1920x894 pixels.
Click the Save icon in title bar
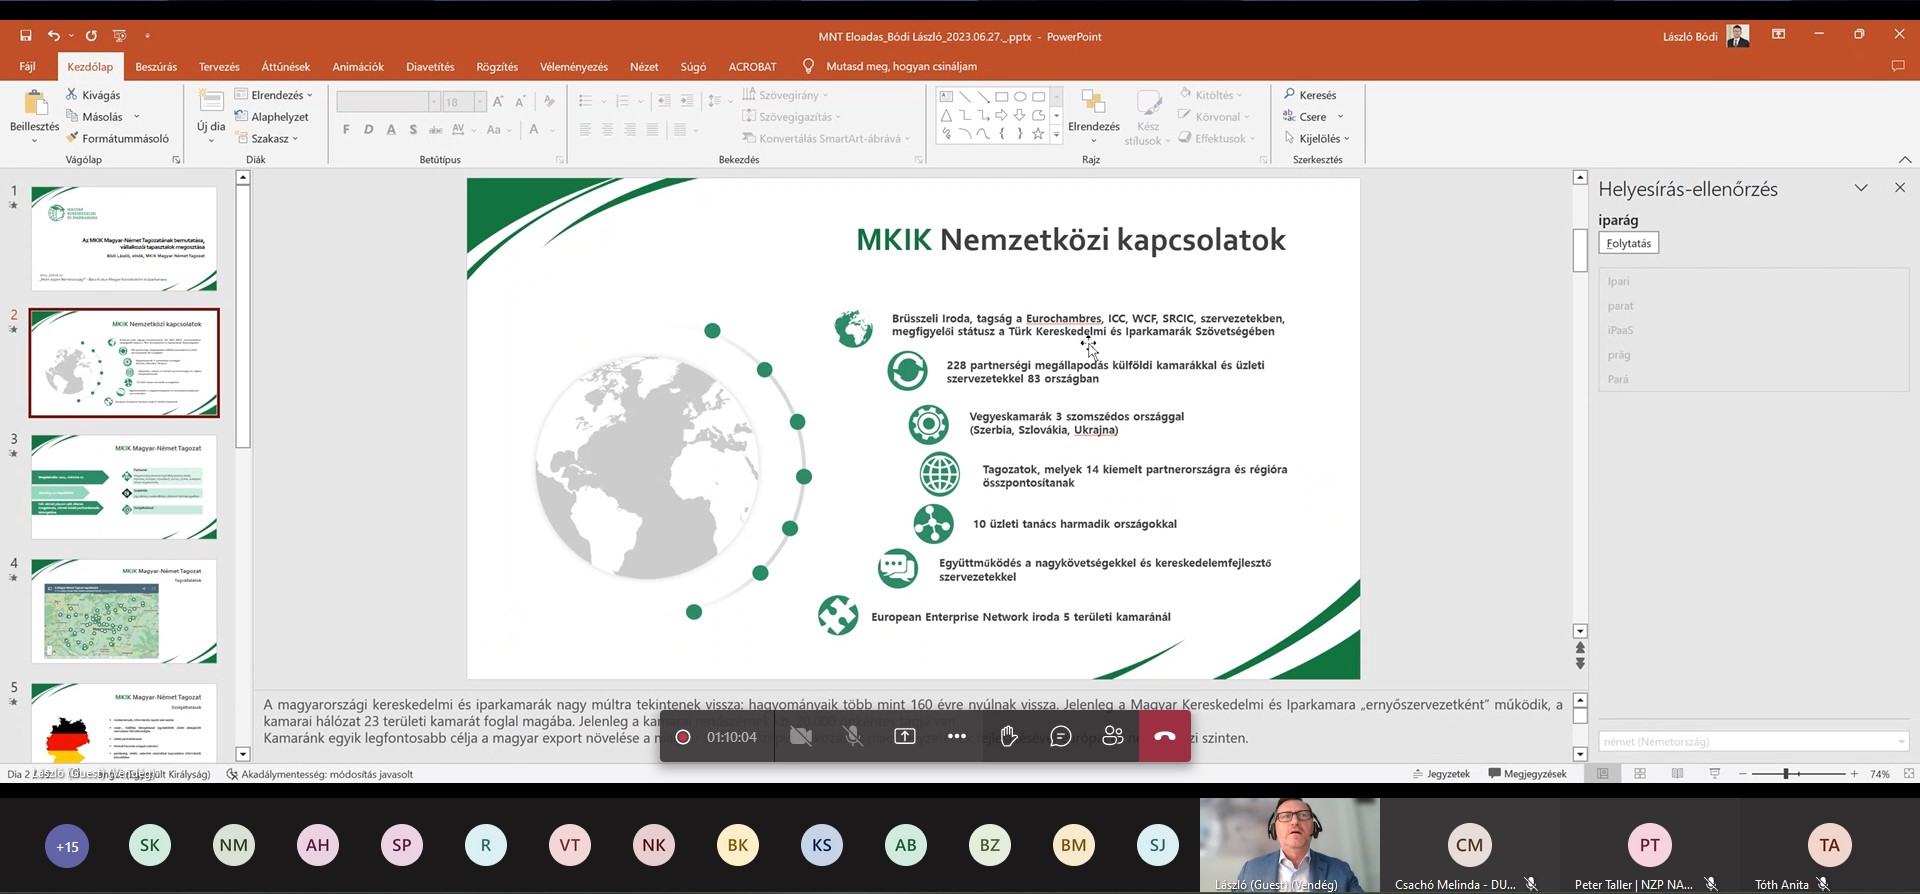click(x=26, y=35)
